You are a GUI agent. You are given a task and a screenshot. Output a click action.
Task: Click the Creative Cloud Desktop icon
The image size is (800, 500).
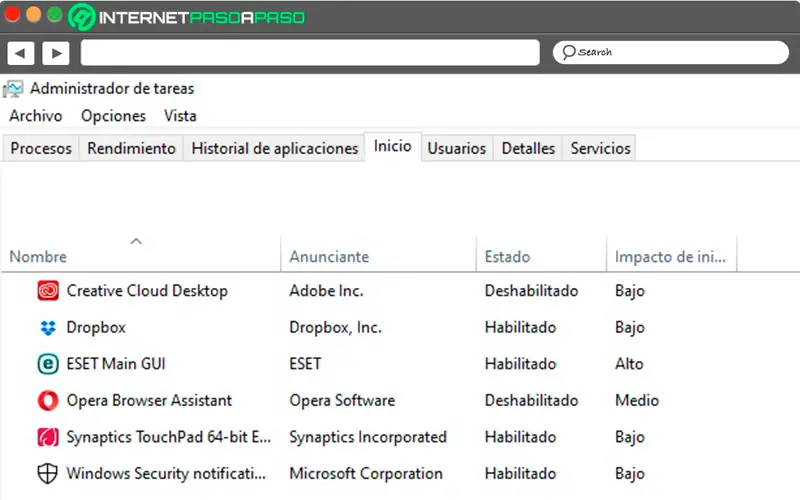48,291
